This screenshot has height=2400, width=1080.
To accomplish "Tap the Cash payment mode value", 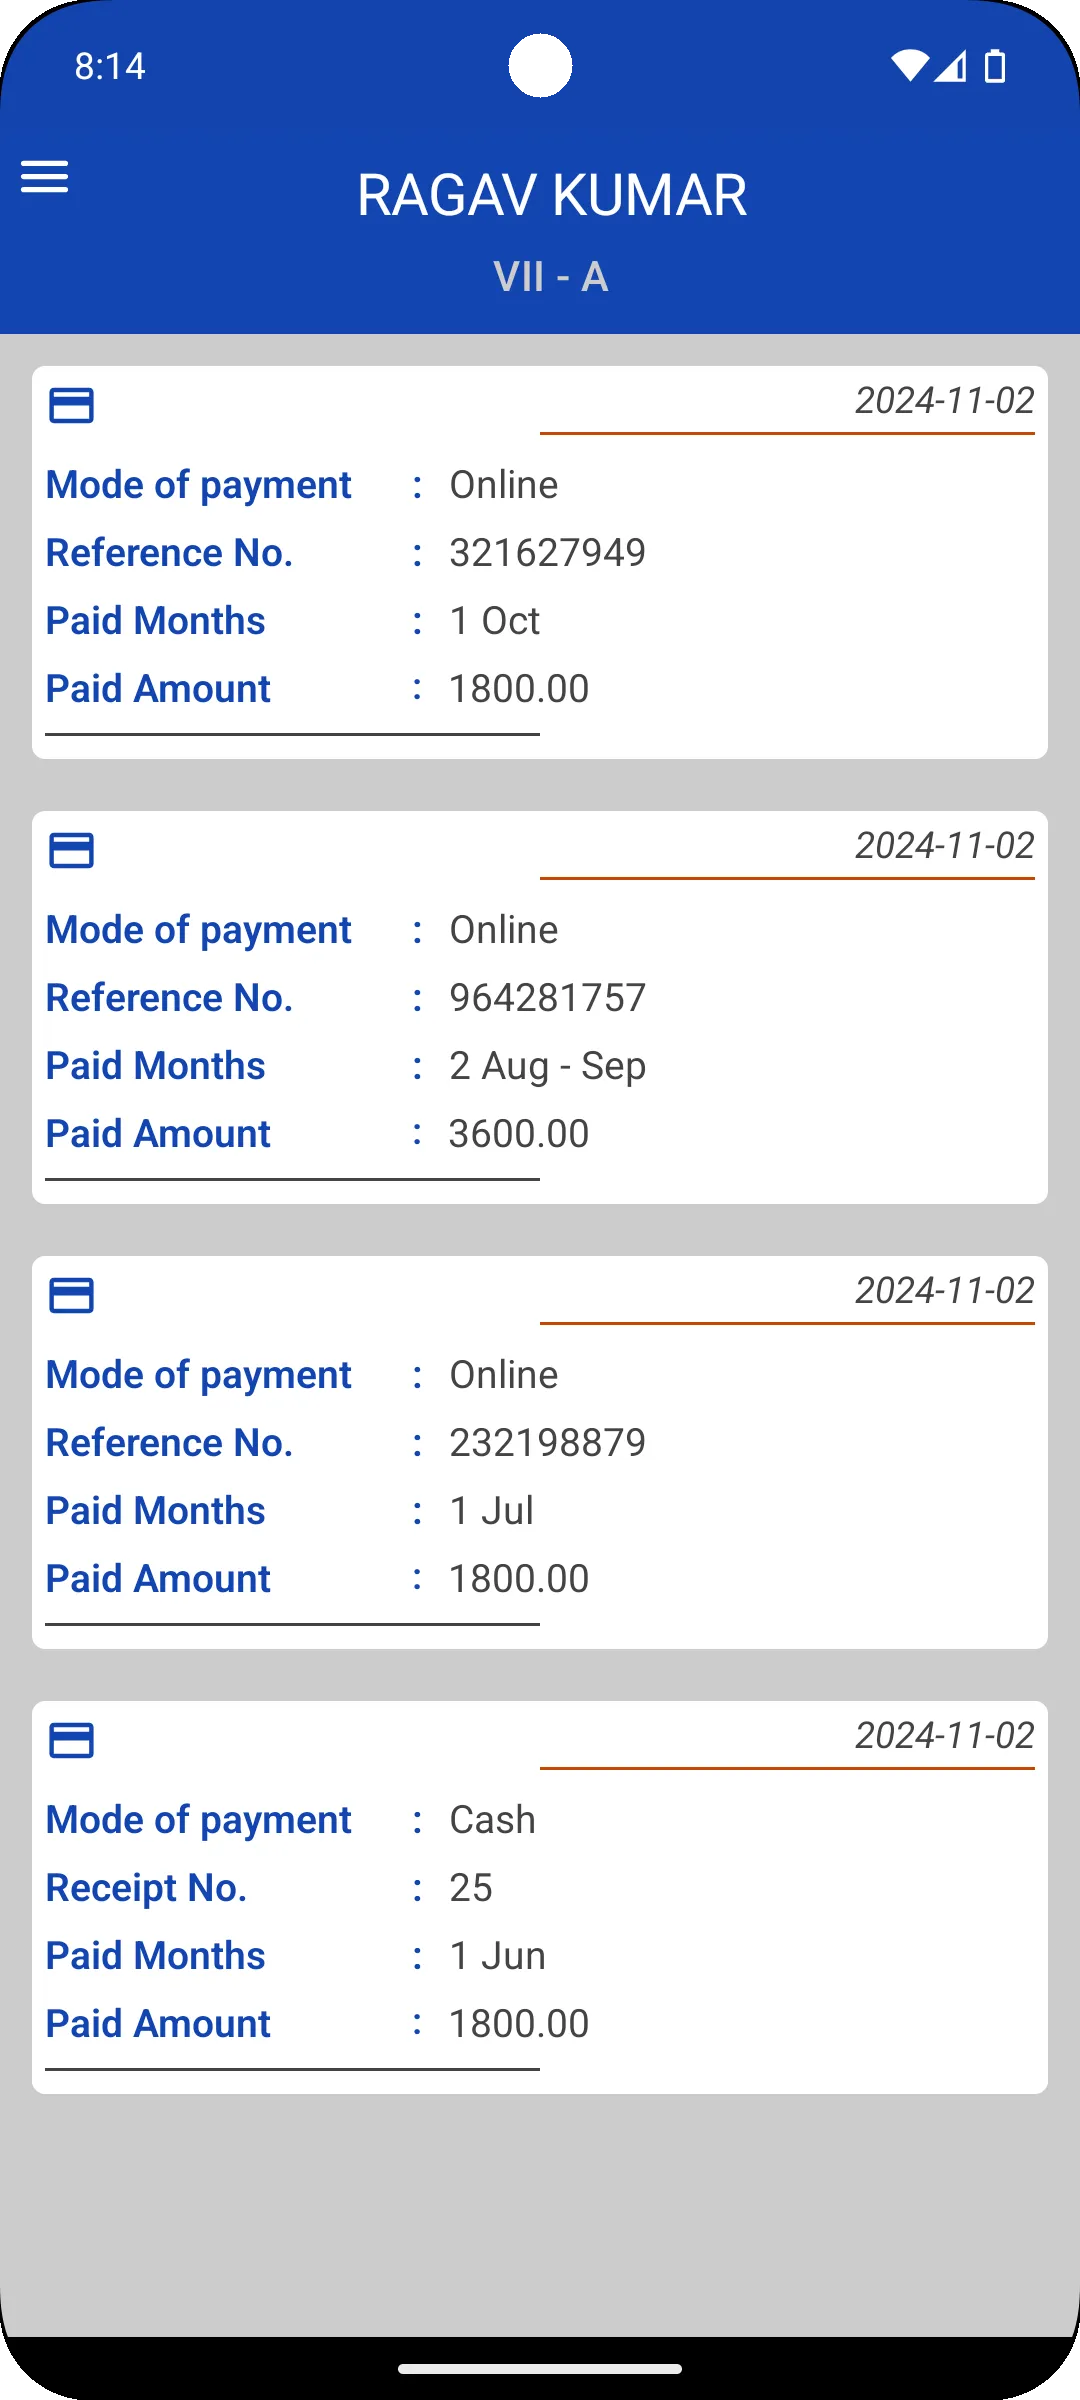I will click(492, 1820).
